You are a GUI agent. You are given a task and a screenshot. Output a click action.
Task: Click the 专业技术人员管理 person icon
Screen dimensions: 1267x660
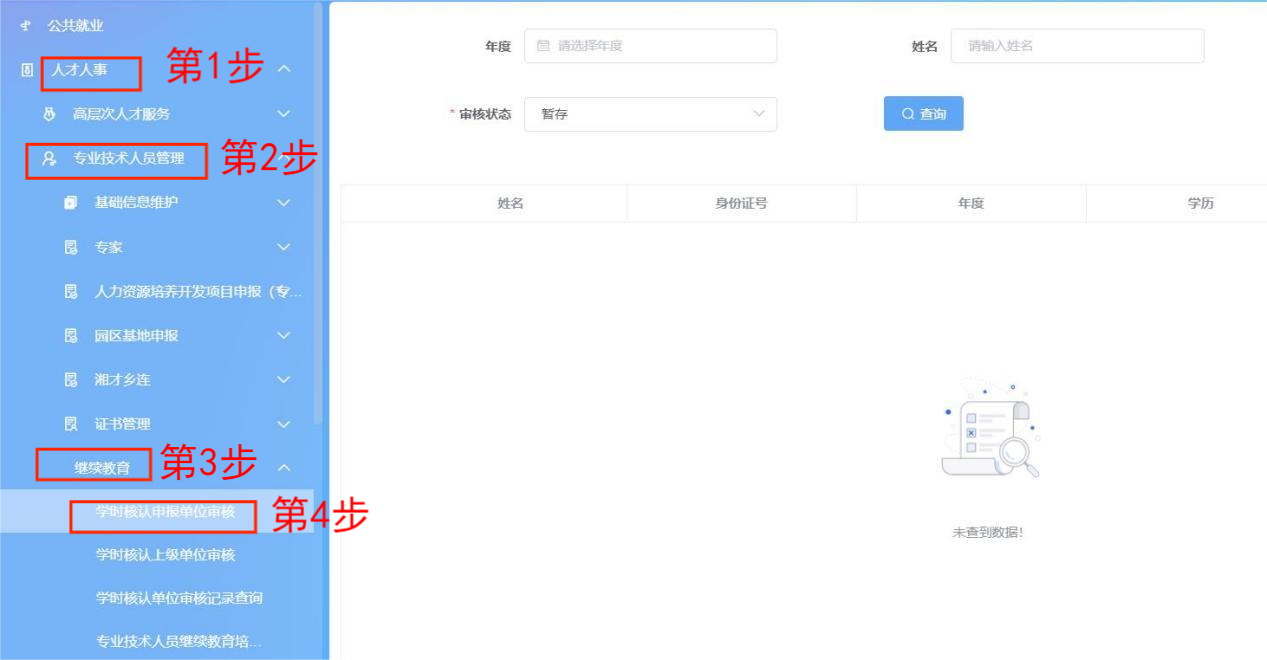[49, 158]
